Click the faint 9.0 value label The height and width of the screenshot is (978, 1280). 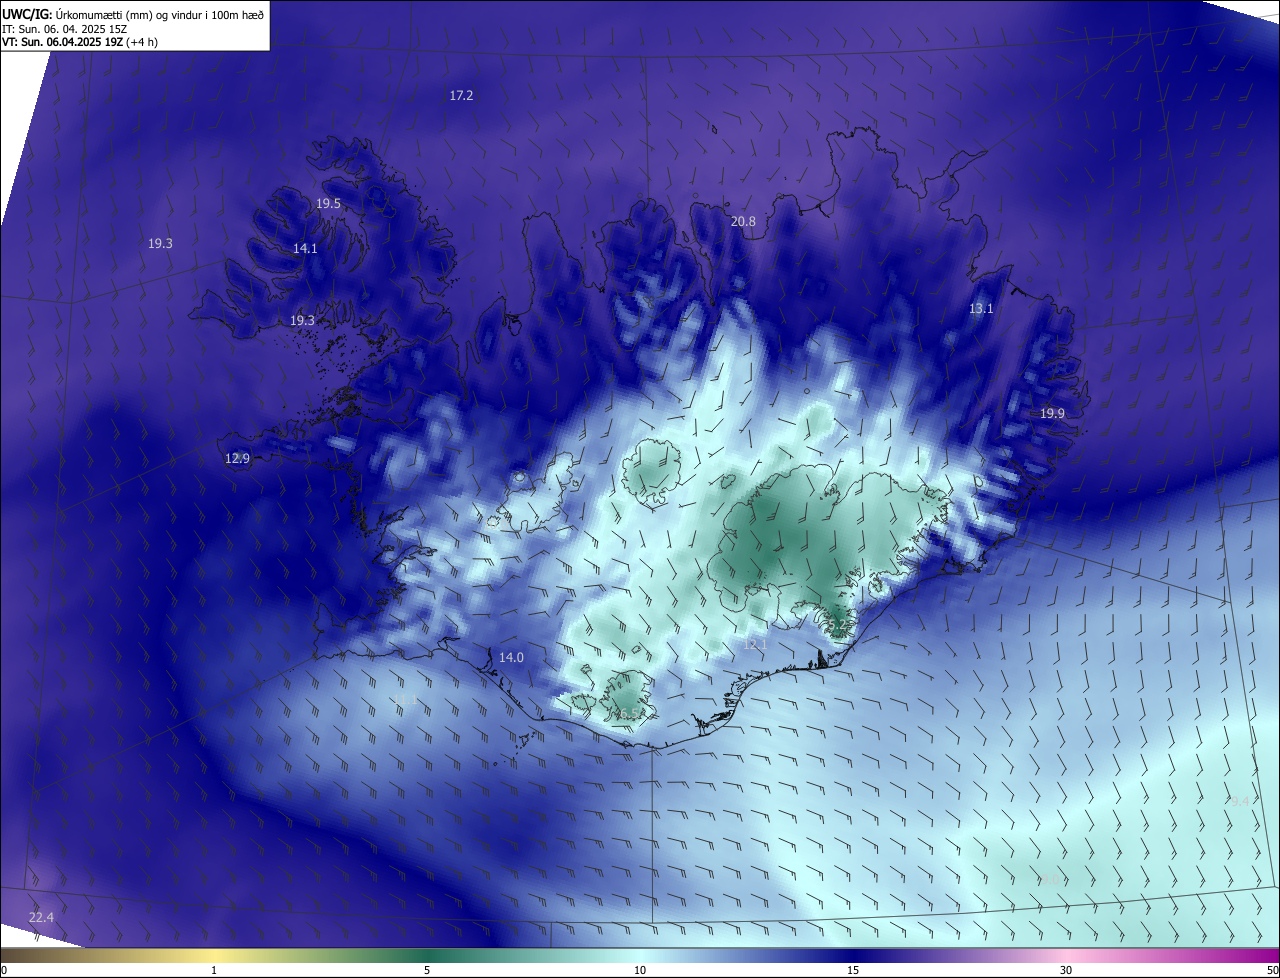(x=1049, y=881)
